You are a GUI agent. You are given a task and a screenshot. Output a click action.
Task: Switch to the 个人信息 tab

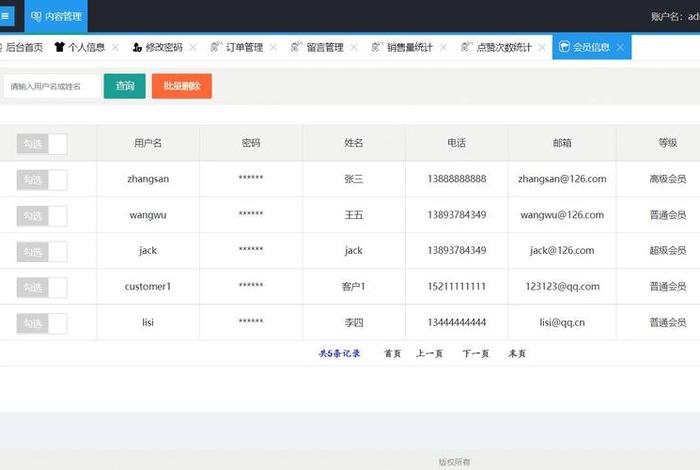coord(87,47)
